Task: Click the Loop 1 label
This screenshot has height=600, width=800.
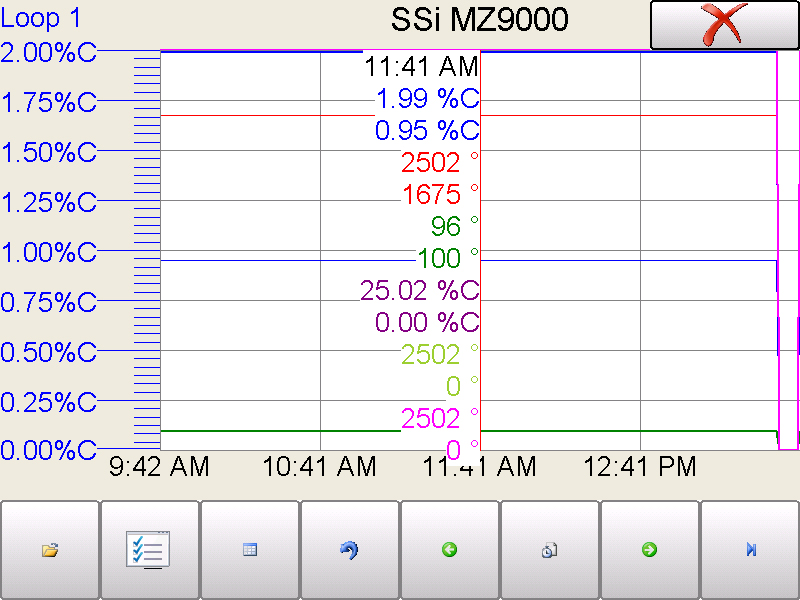Action: (41, 18)
